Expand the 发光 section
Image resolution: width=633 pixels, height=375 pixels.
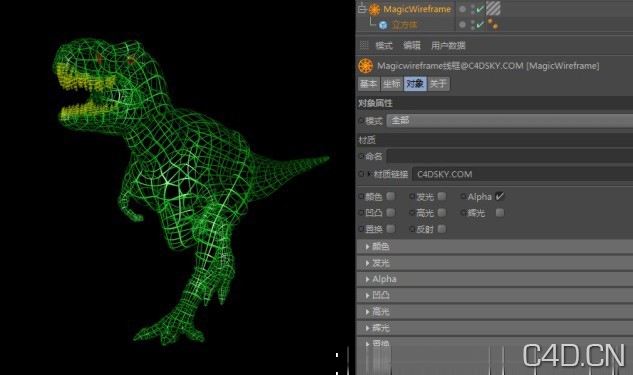[x=495, y=263]
